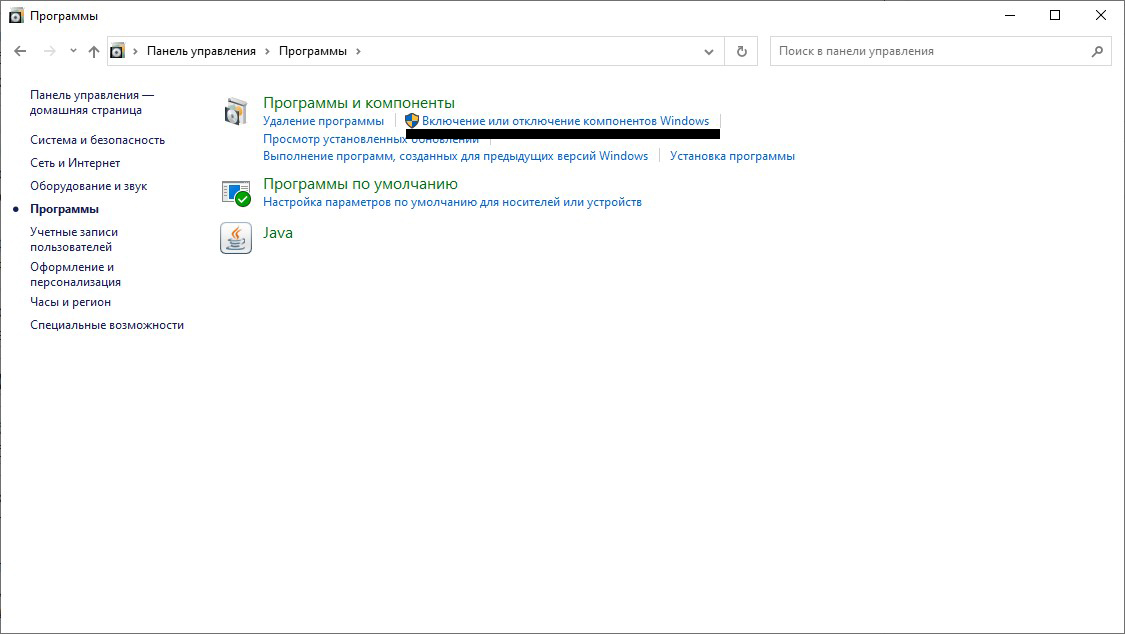Click the Java heading link

pos(277,233)
